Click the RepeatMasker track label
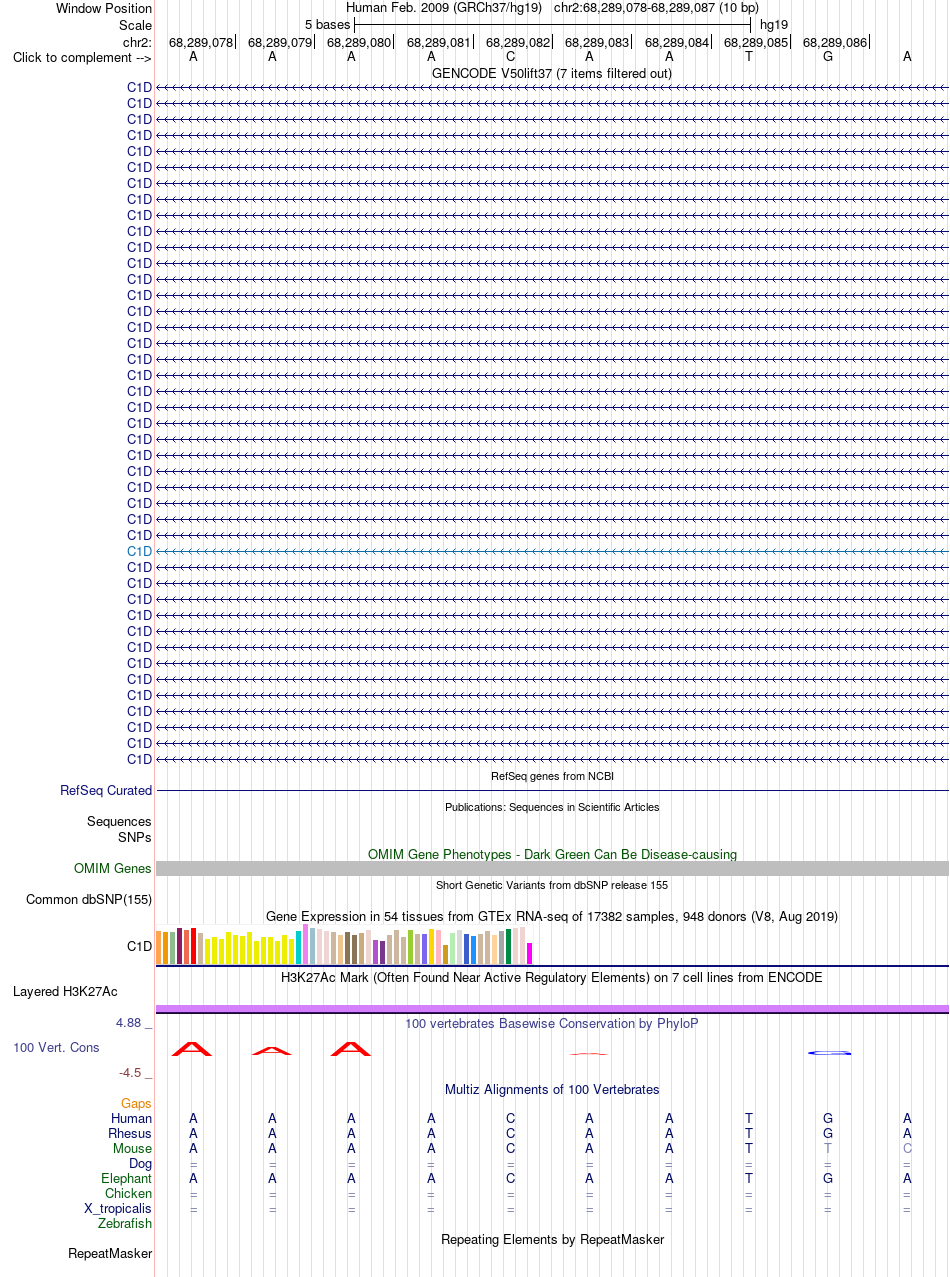This screenshot has height=1277, width=950. pos(110,1253)
